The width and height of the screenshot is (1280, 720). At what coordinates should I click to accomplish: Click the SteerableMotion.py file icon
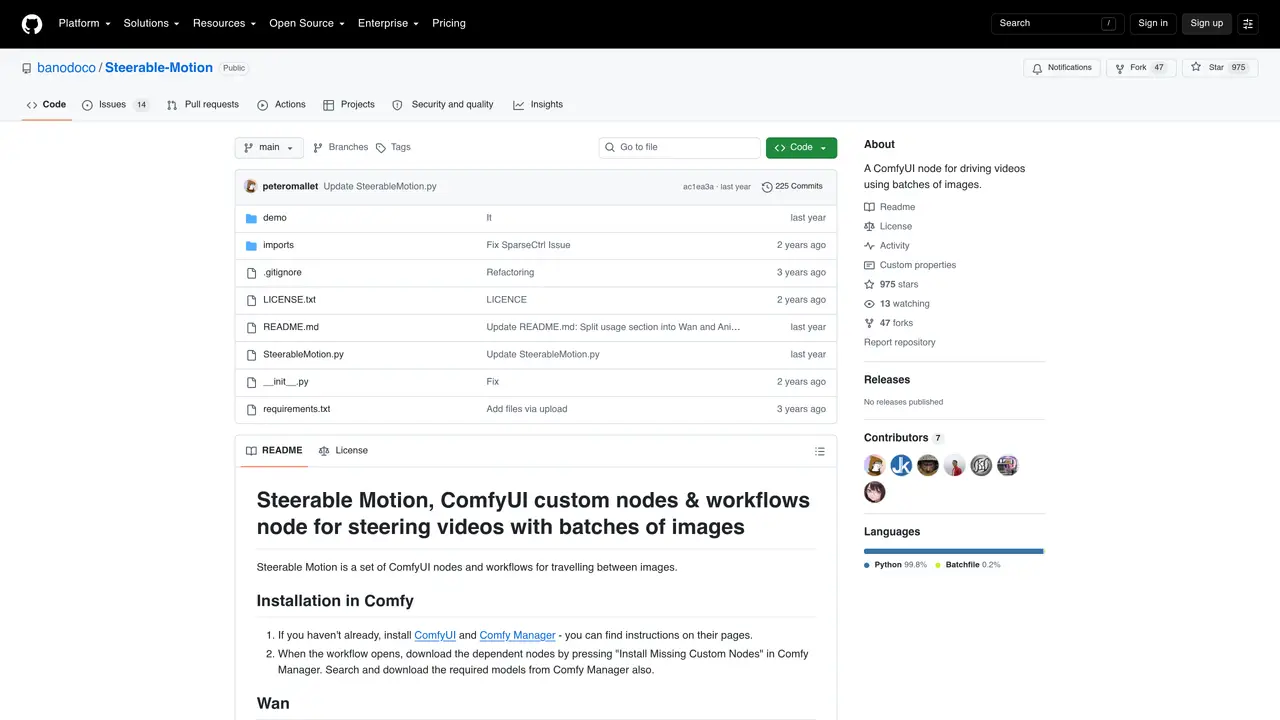pos(252,355)
